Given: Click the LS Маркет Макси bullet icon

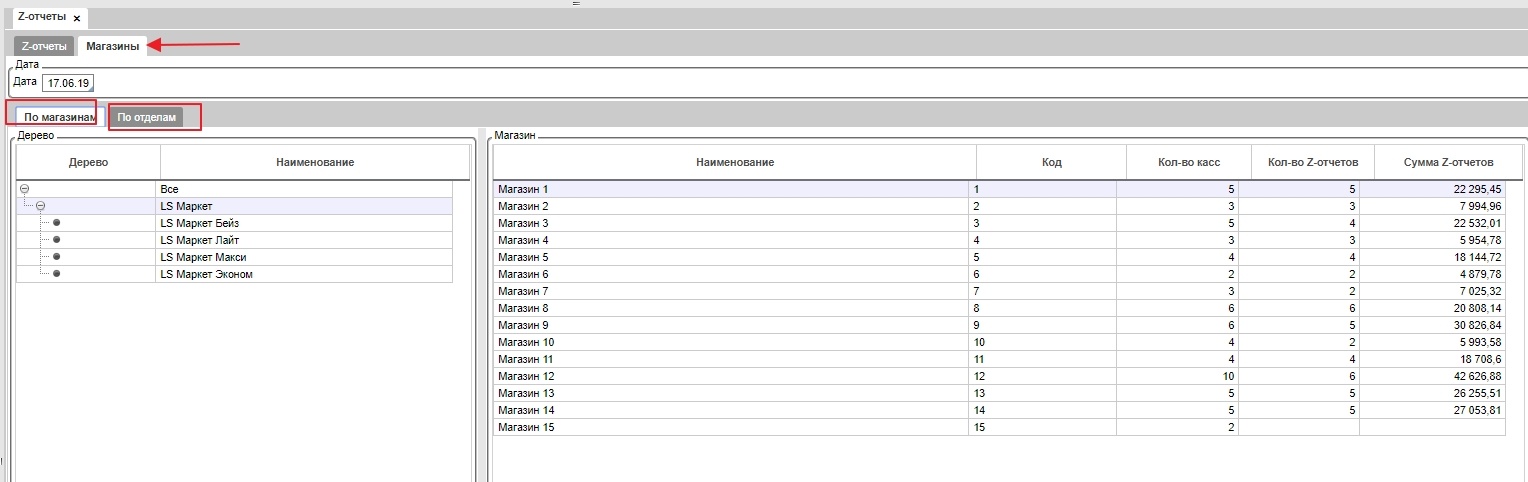Looking at the screenshot, I should pyautogui.click(x=57, y=257).
